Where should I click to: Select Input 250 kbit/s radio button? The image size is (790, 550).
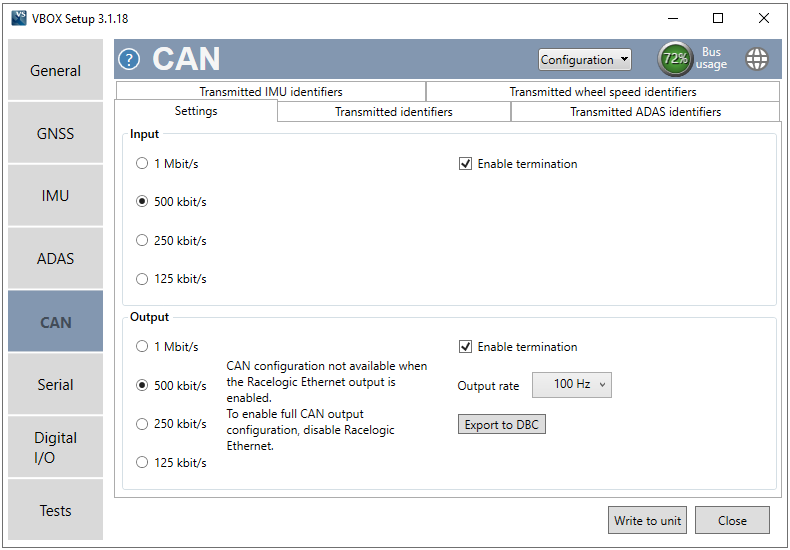(x=142, y=240)
